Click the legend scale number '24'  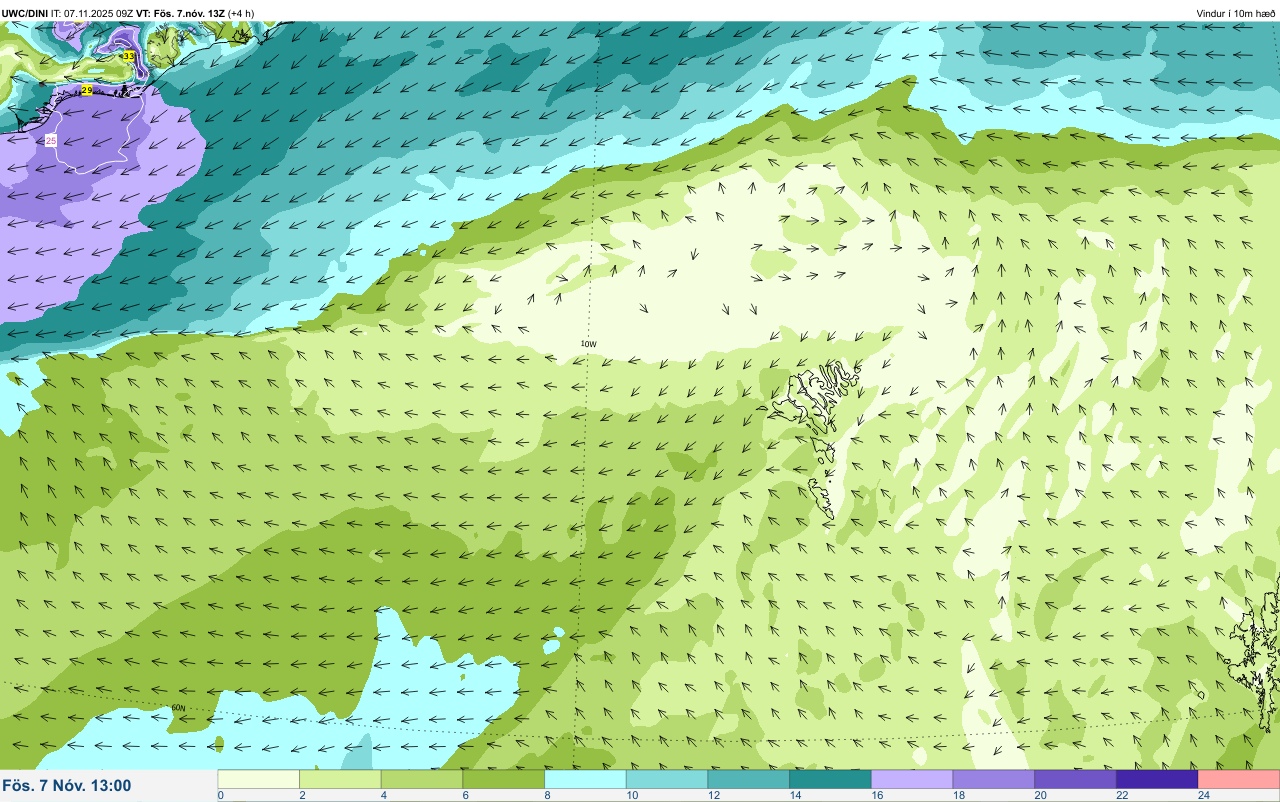point(1204,795)
